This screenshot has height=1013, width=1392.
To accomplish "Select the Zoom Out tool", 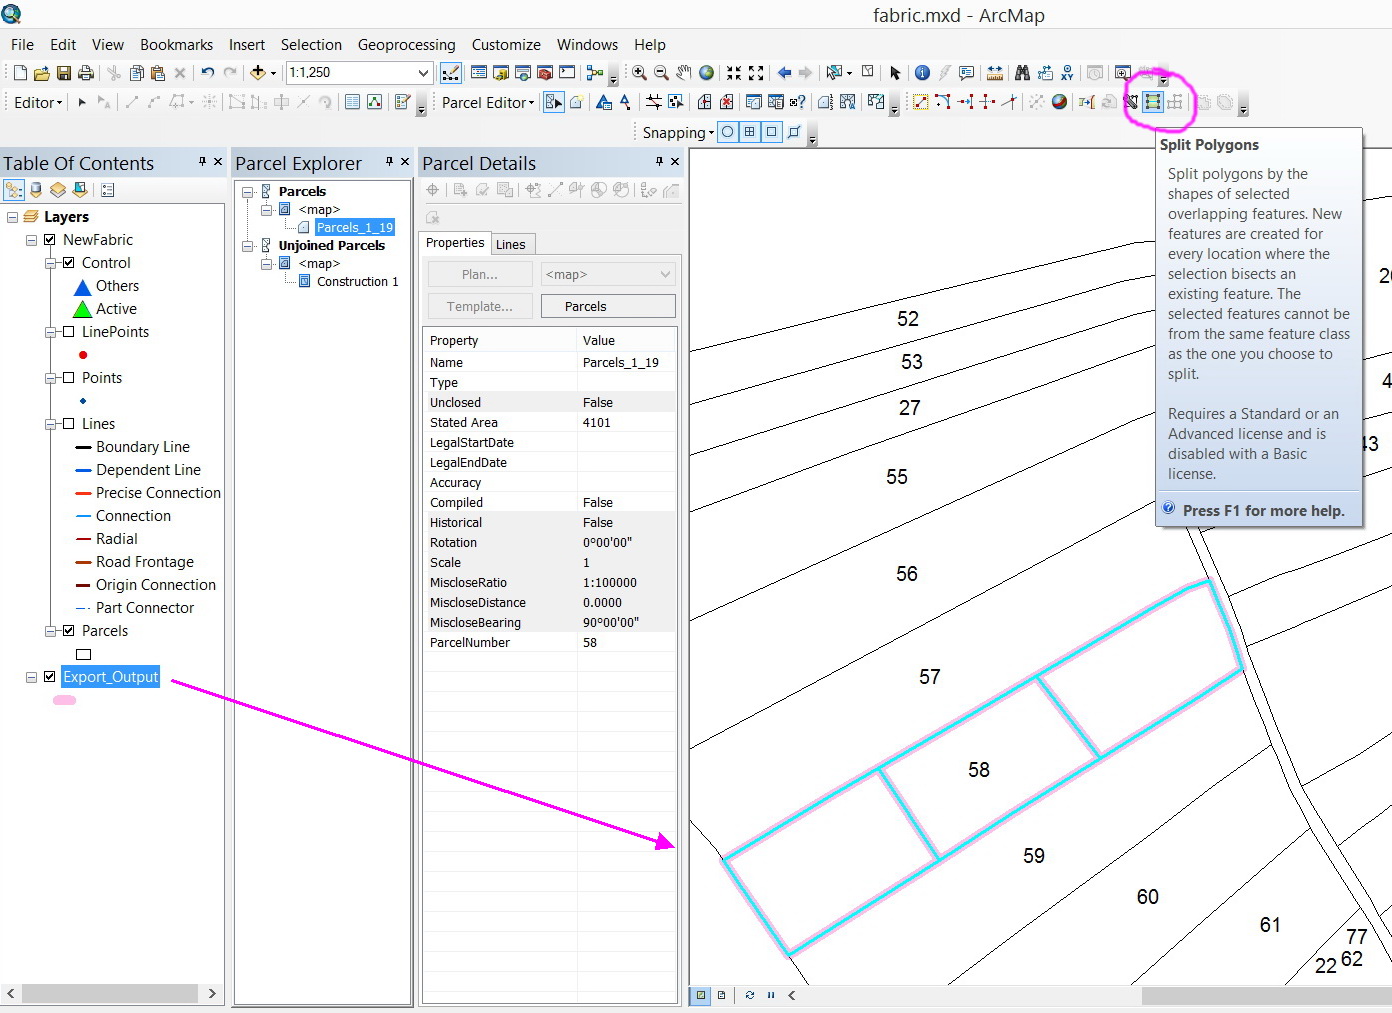I will 661,73.
